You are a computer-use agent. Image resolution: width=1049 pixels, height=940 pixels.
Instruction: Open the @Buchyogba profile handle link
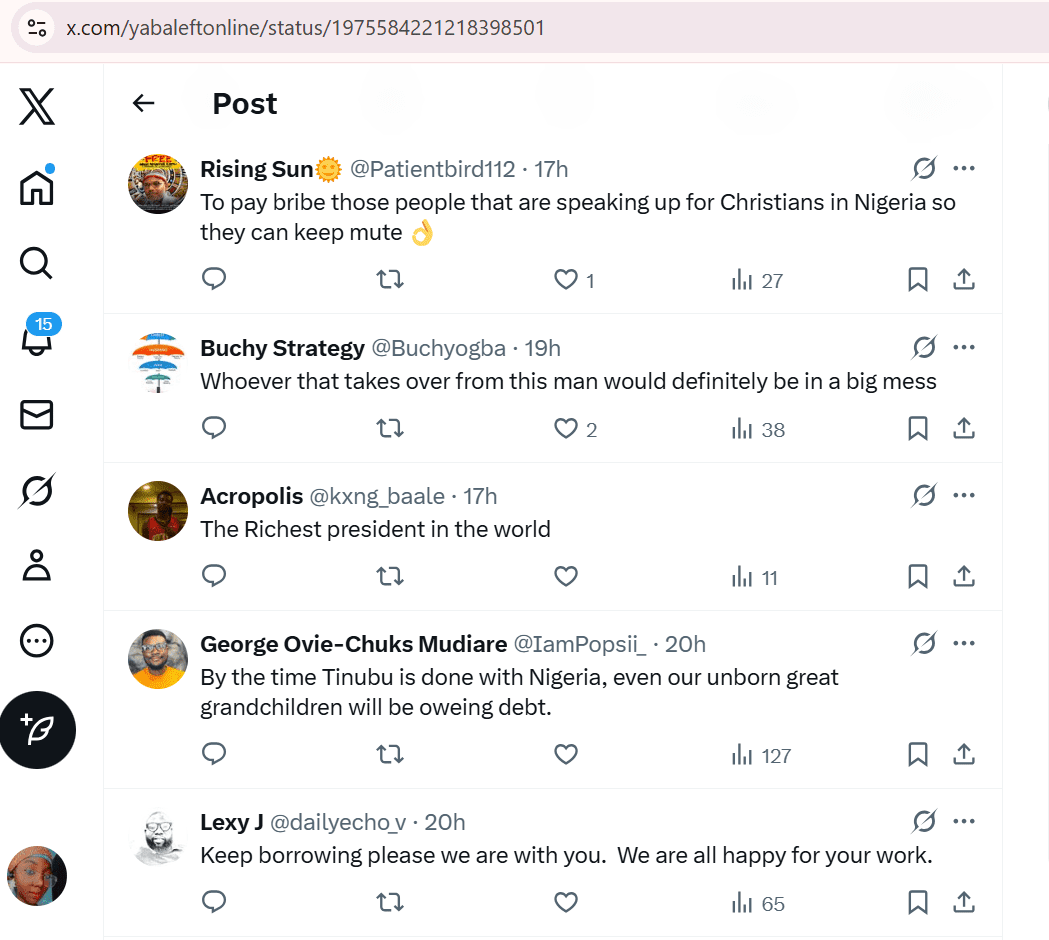(x=438, y=348)
